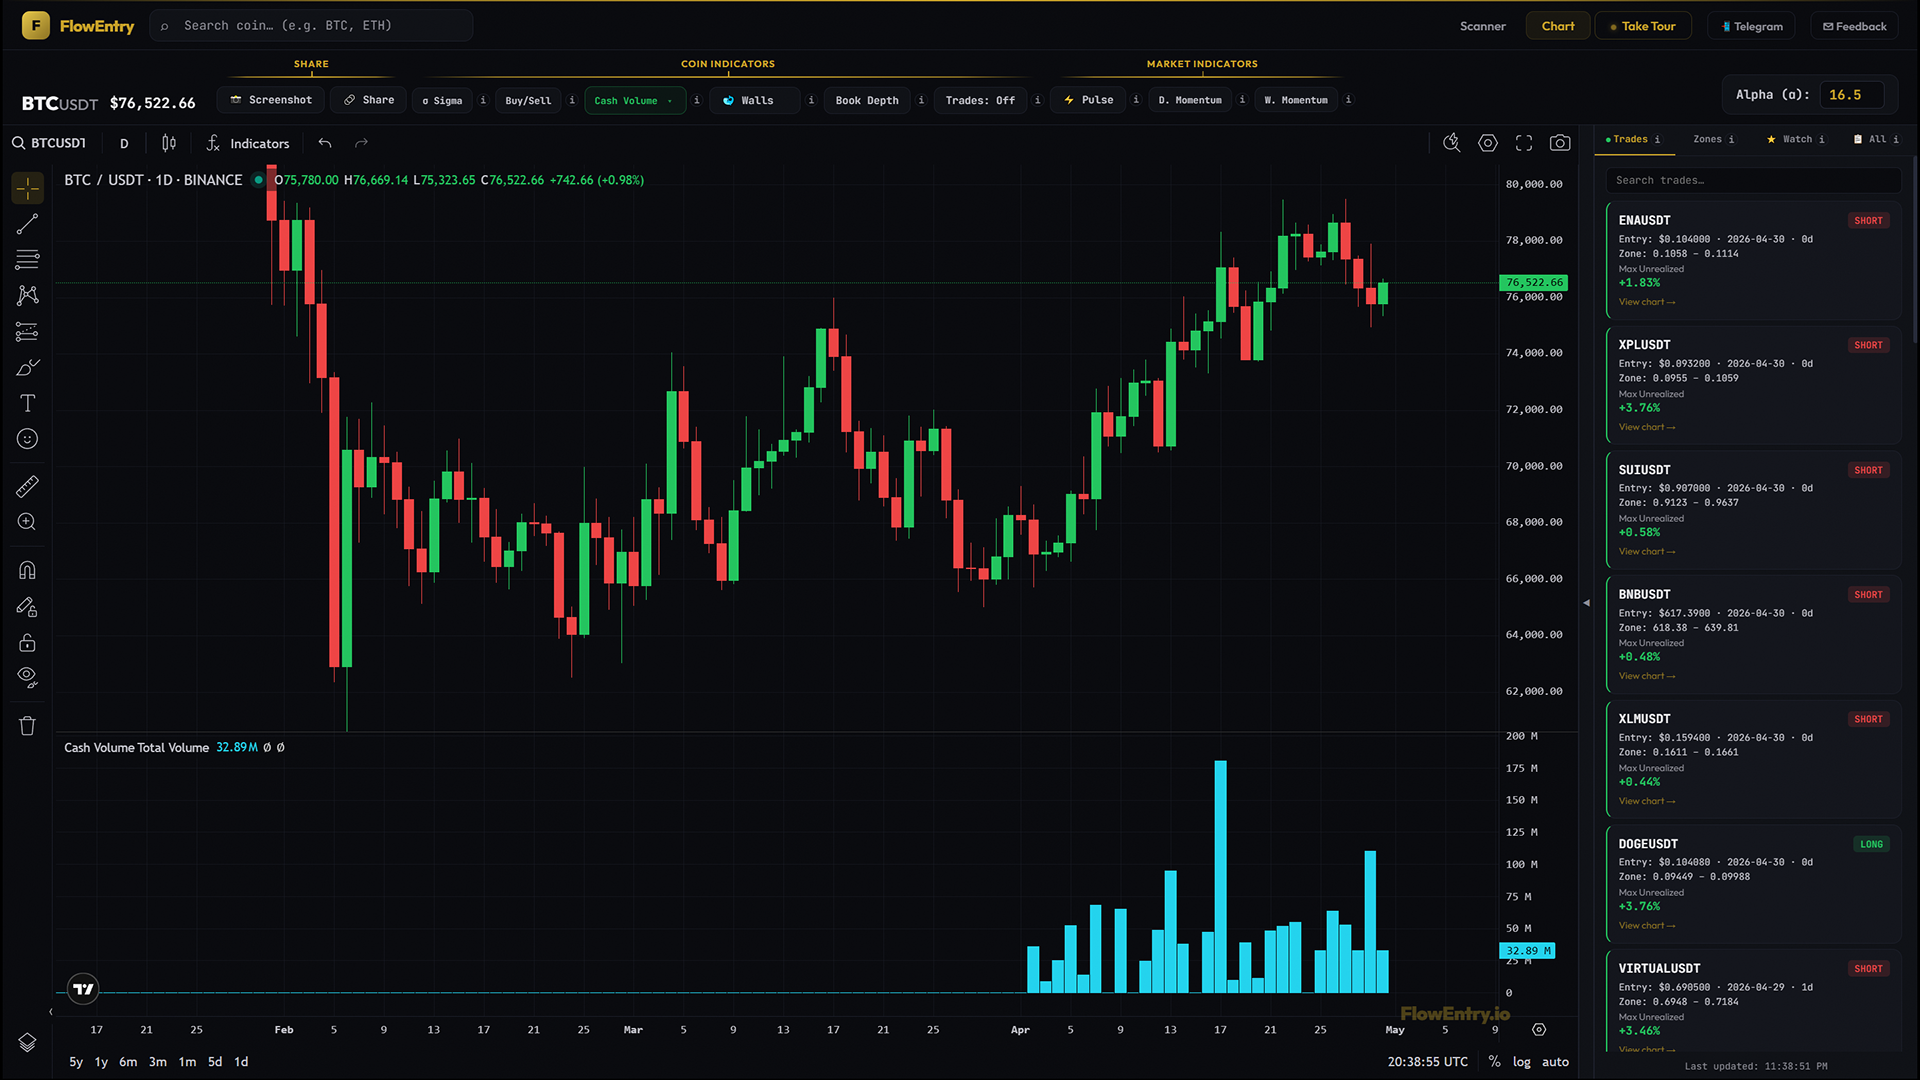The height and width of the screenshot is (1080, 1920).
Task: Activate the zoom in tool
Action: pyautogui.click(x=27, y=522)
